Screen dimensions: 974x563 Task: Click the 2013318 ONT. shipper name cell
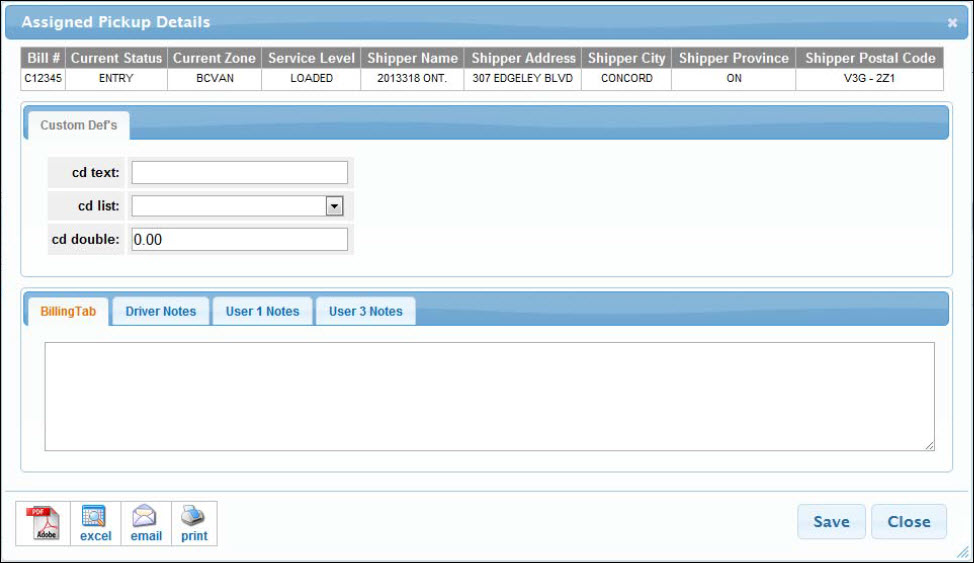[412, 79]
